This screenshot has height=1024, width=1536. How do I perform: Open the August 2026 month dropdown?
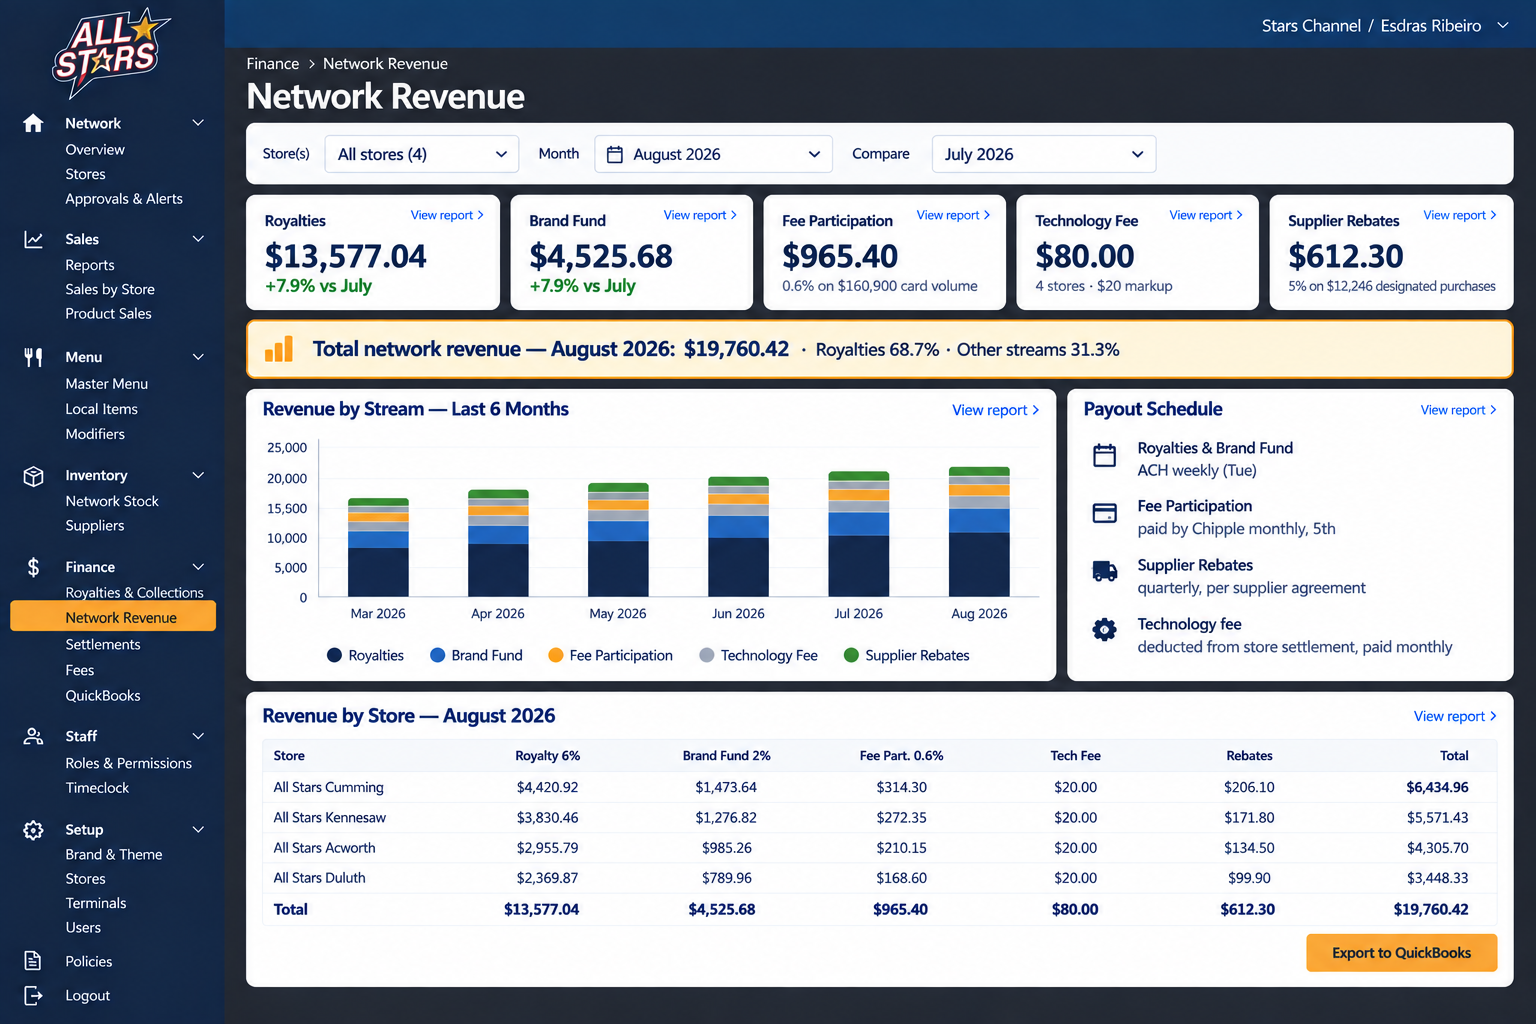[x=713, y=154]
